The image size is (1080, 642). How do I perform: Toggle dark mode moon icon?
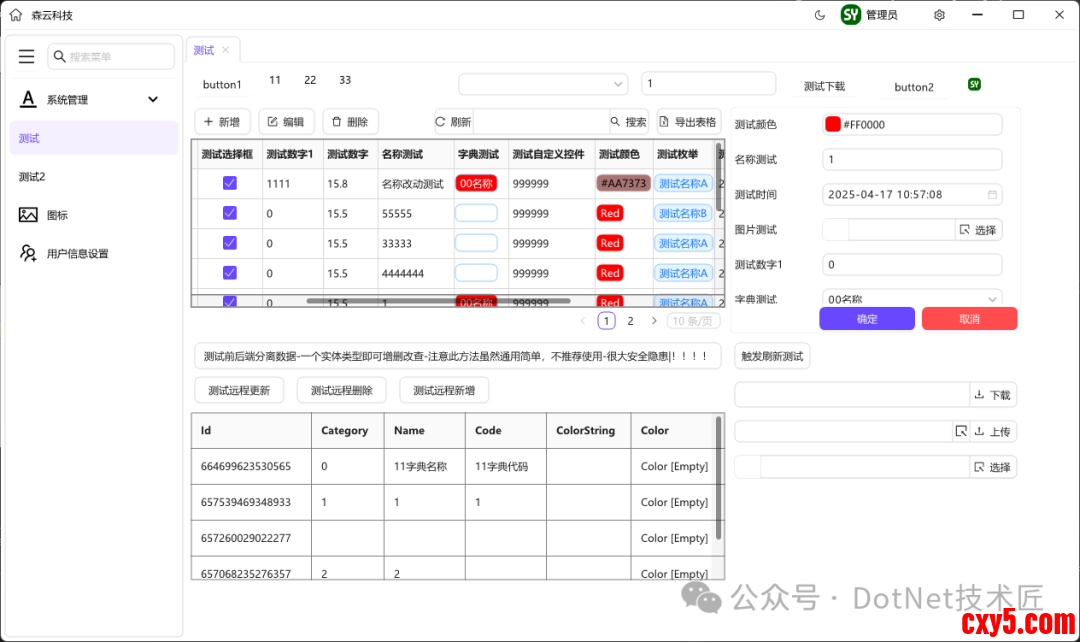[x=820, y=15]
